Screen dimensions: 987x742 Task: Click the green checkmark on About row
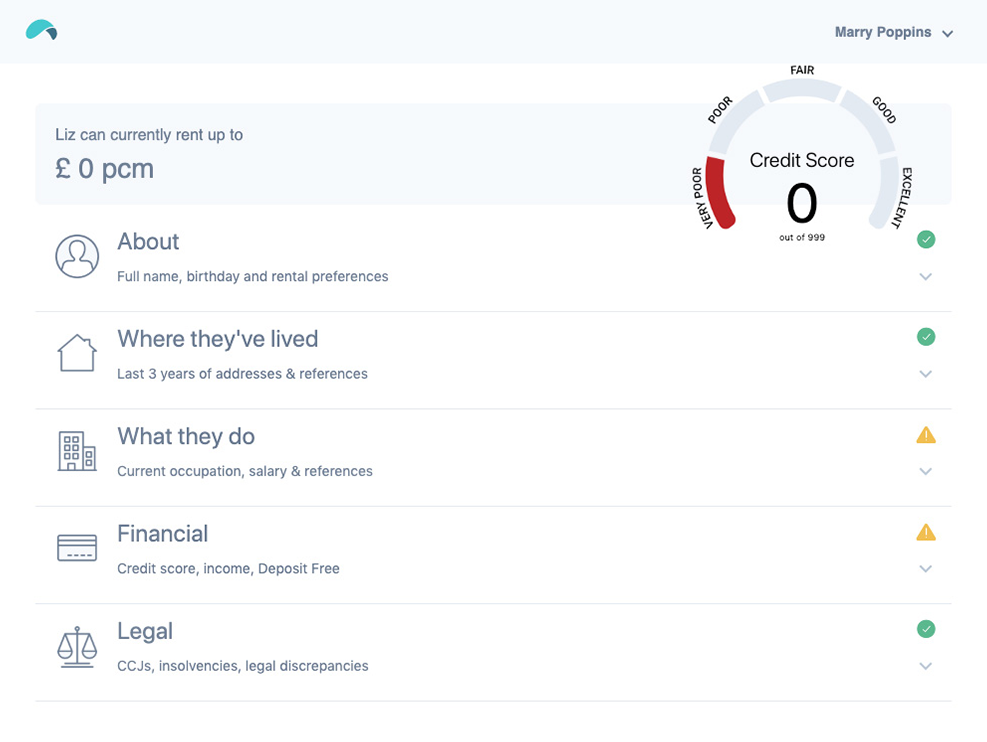(926, 239)
